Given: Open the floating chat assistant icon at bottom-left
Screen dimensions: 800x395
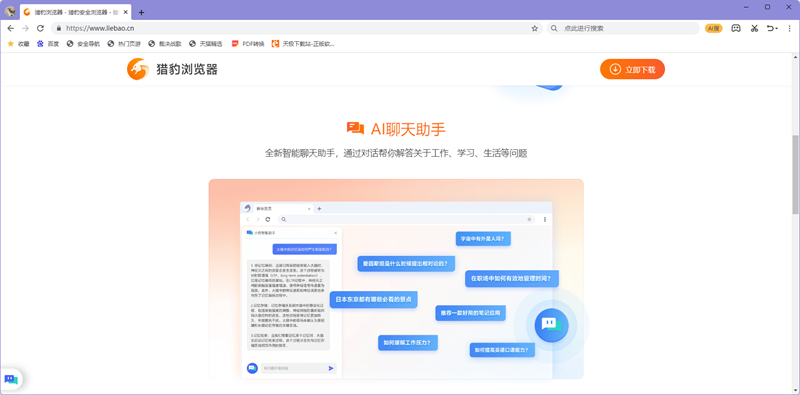Looking at the screenshot, I should coord(11,379).
